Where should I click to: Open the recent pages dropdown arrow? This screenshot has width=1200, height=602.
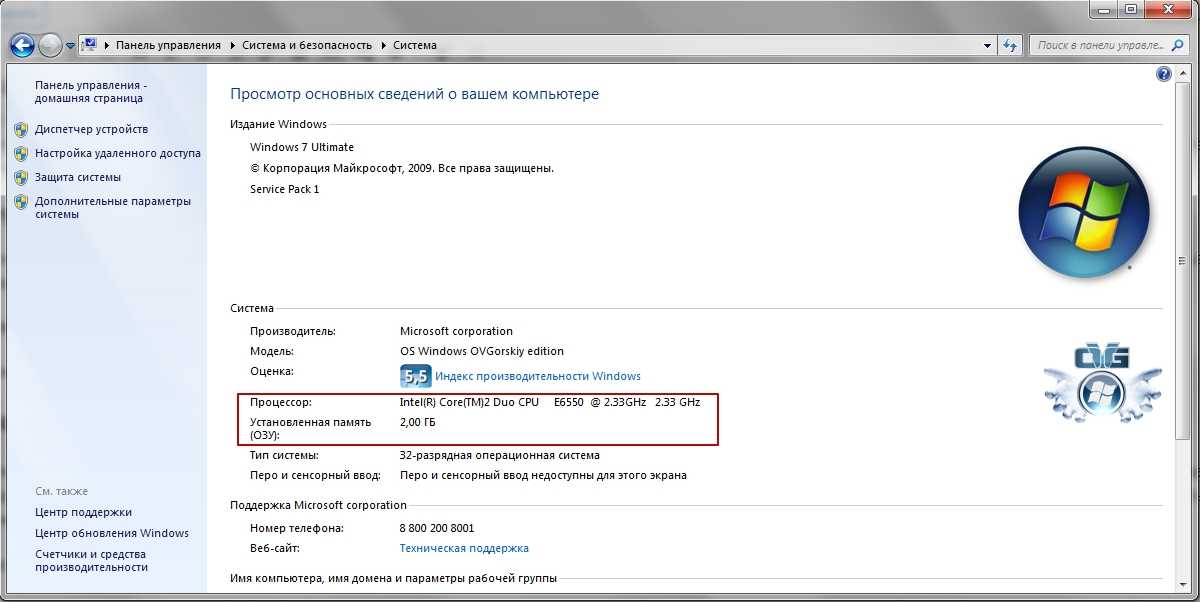(x=70, y=46)
